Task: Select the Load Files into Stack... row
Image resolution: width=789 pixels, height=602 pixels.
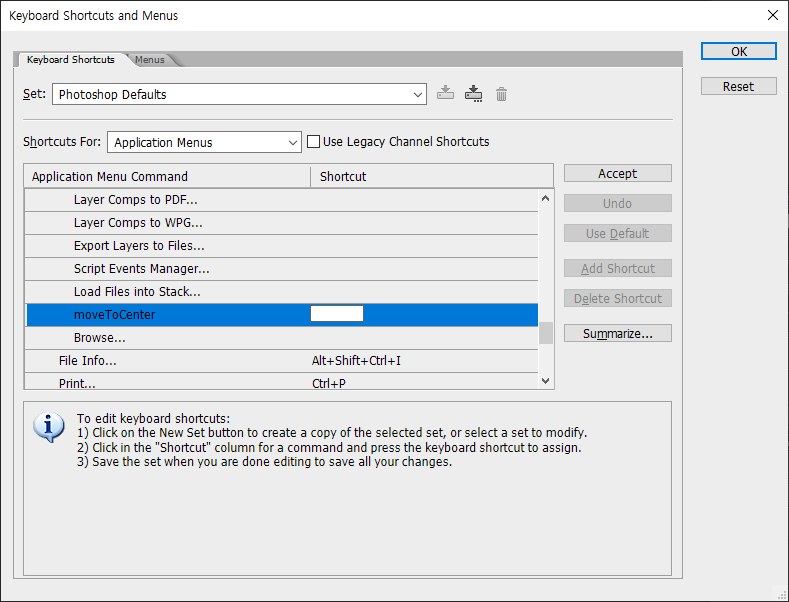Action: pyautogui.click(x=281, y=292)
